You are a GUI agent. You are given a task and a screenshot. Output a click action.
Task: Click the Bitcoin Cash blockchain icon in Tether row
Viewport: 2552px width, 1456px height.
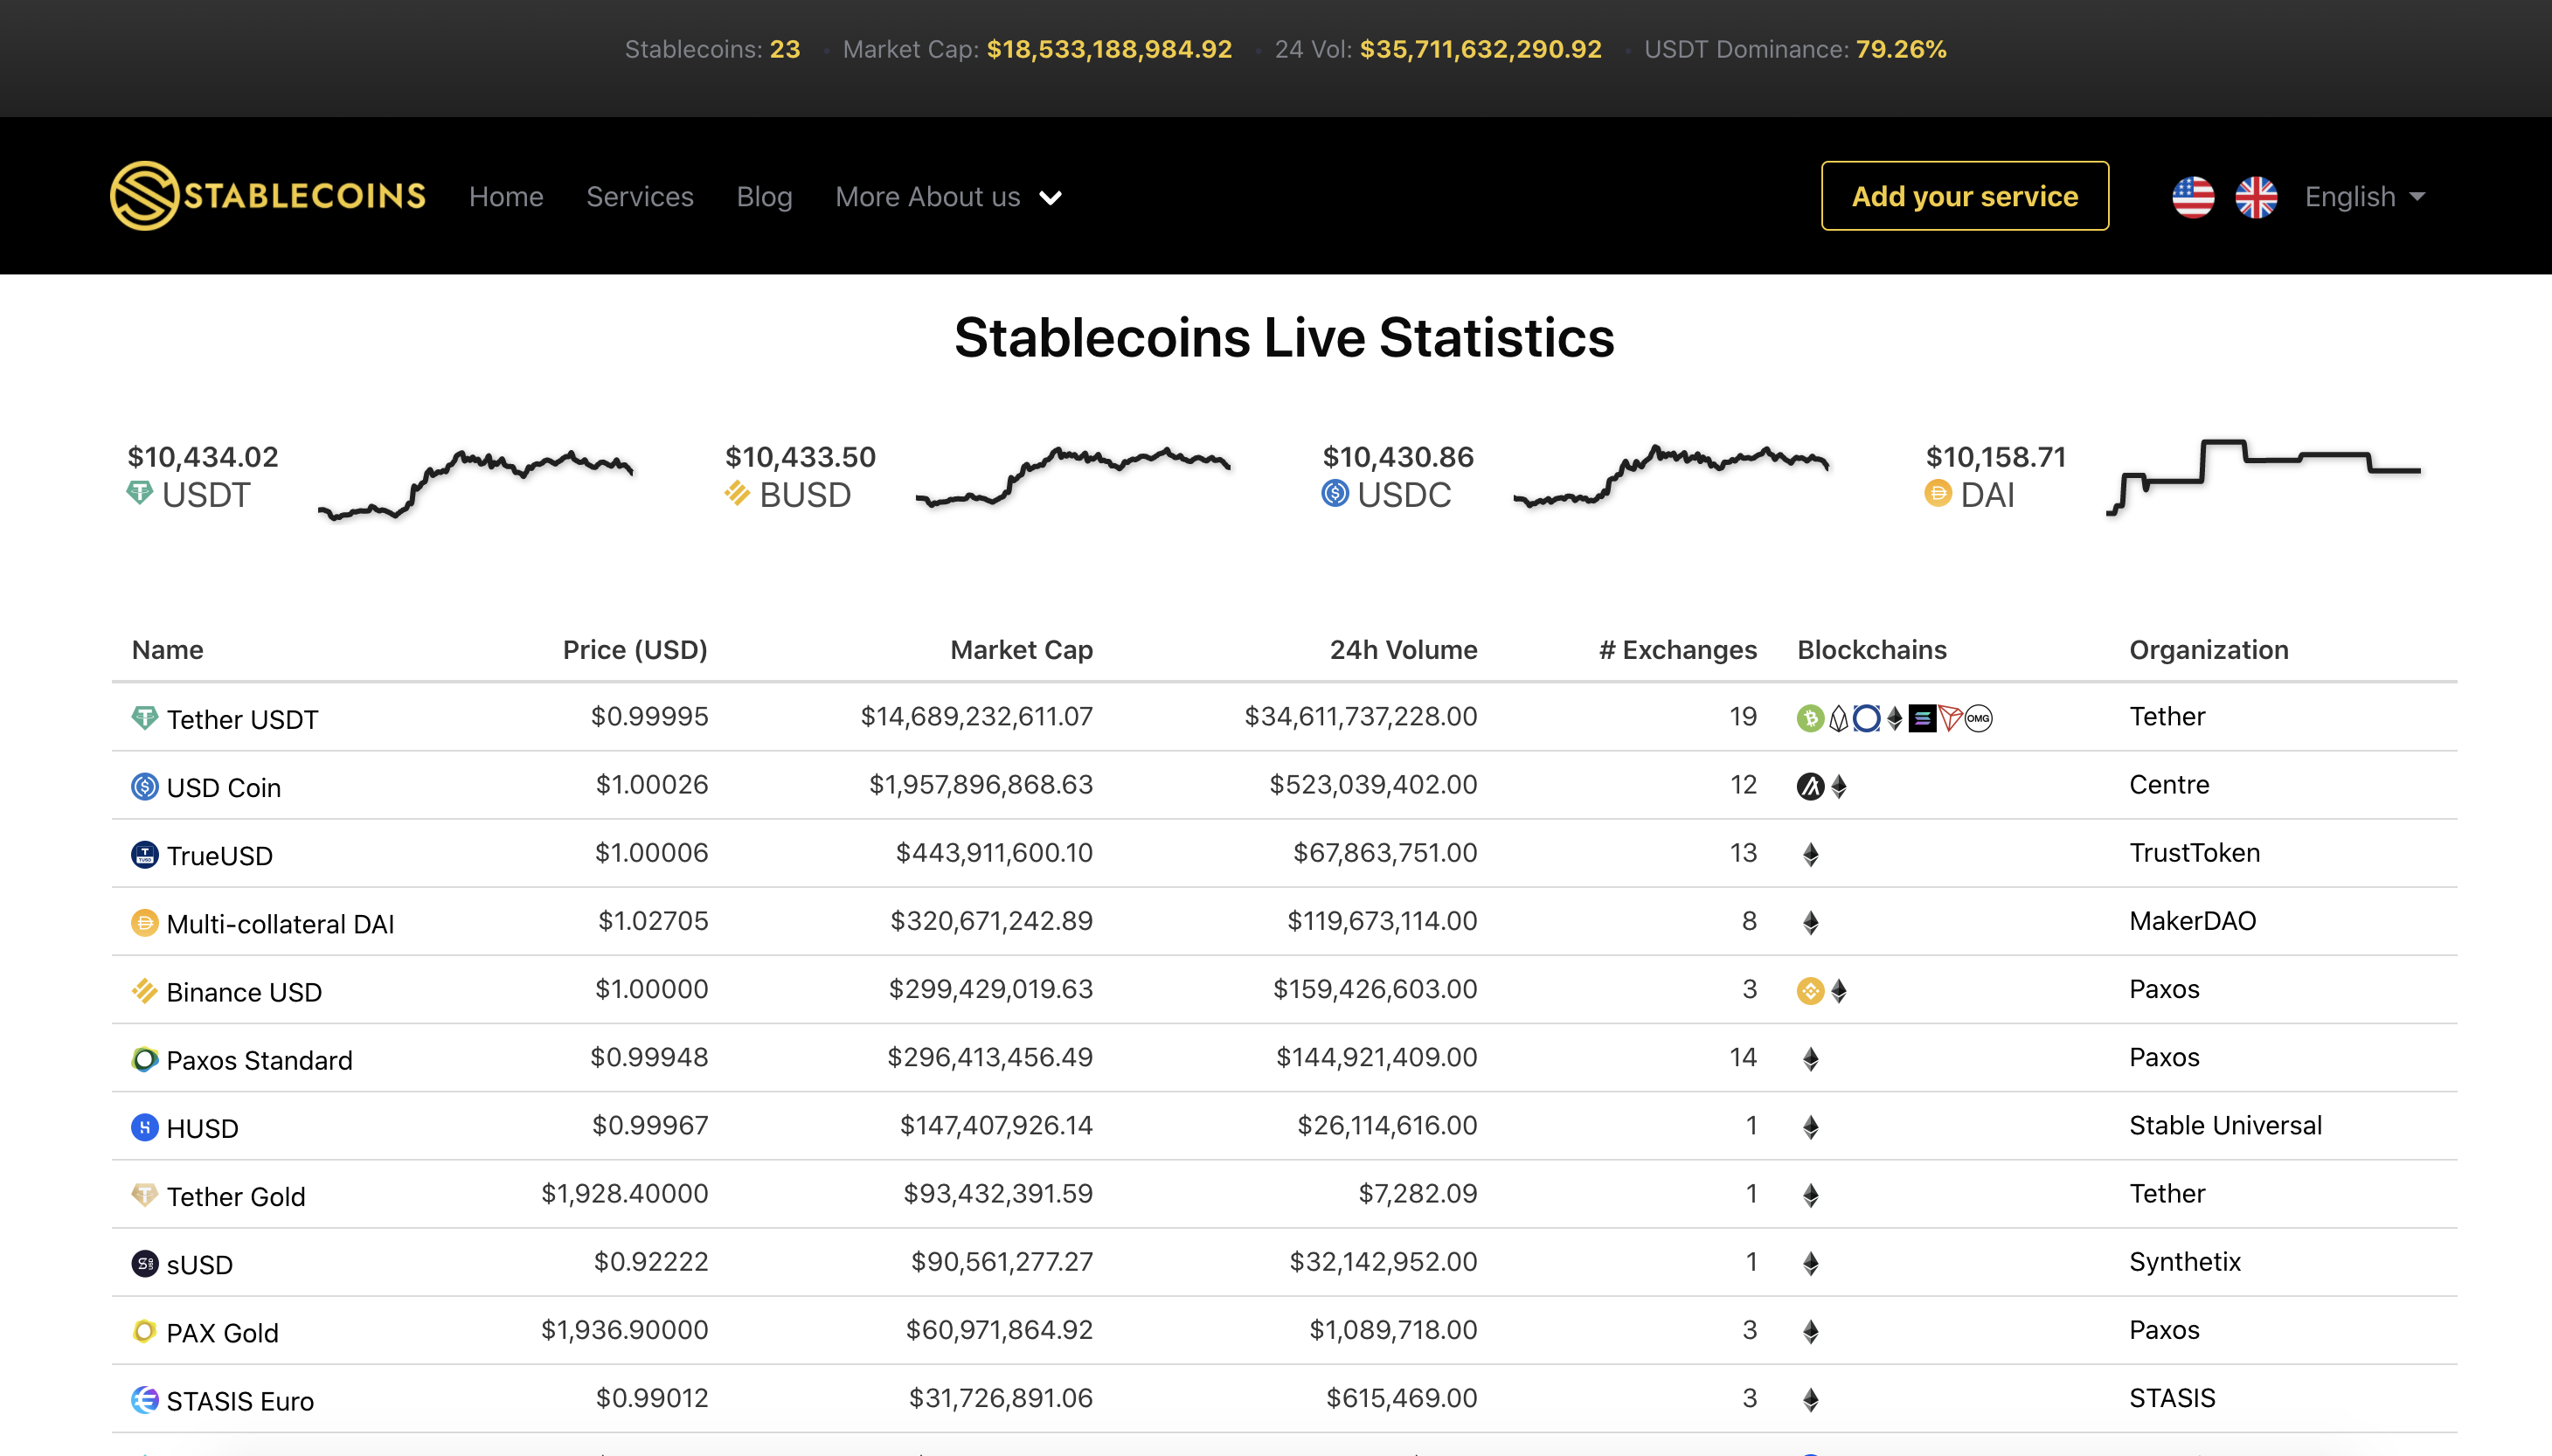click(1810, 718)
